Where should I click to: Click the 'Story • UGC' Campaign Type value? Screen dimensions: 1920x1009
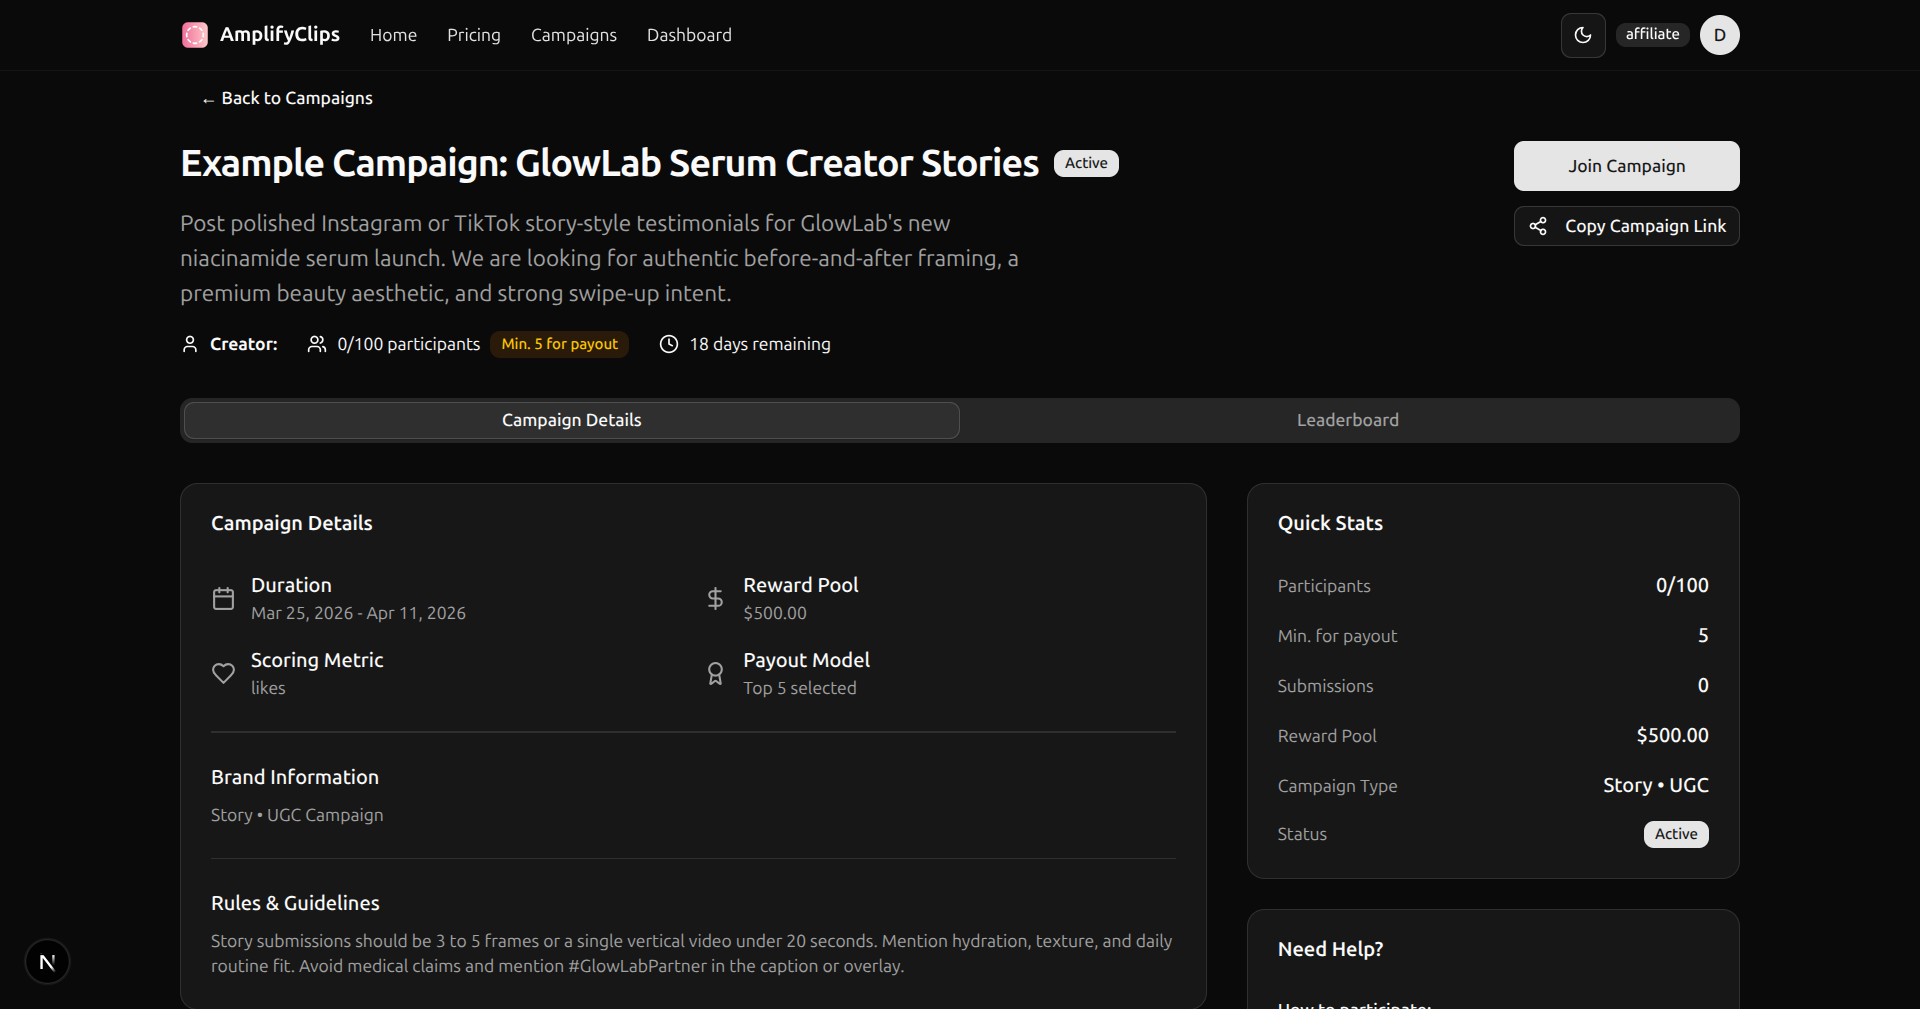pyautogui.click(x=1656, y=785)
